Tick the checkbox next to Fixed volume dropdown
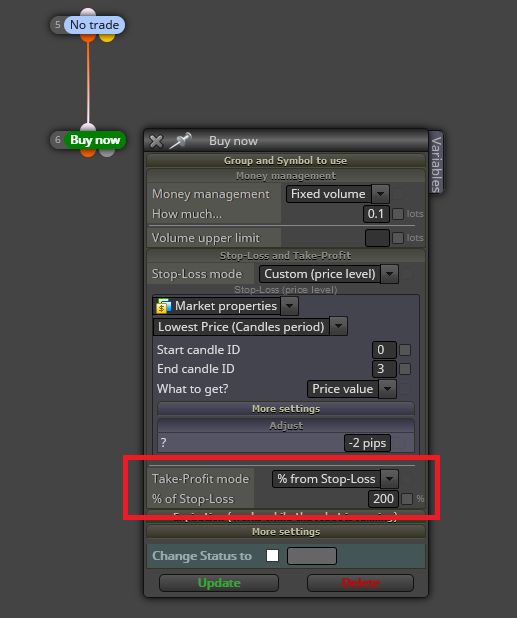Image resolution: width=517 pixels, height=618 pixels. 398,194
